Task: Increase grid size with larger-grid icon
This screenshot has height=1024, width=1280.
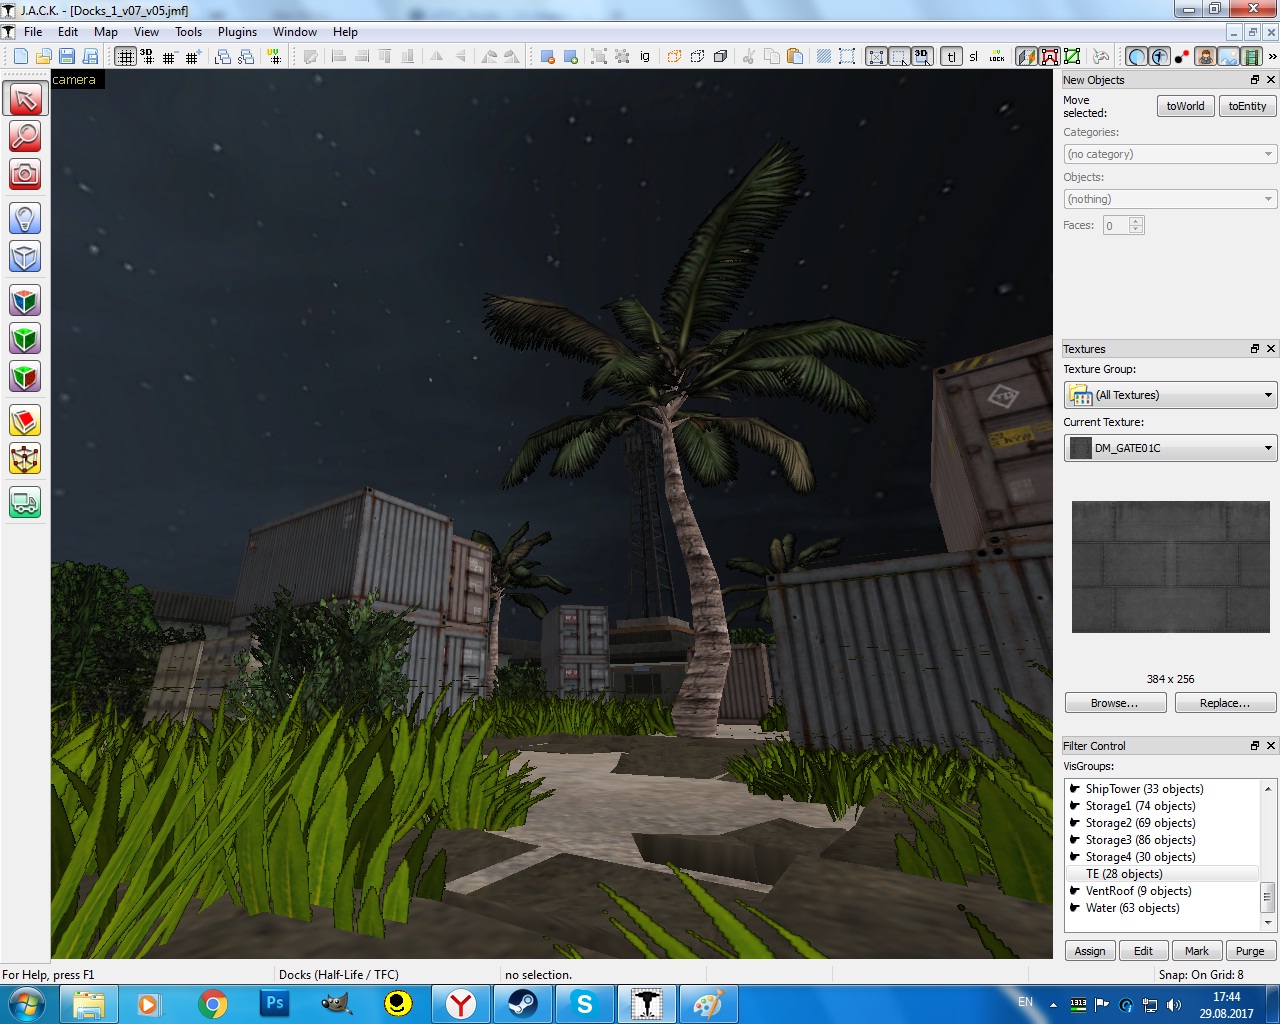Action: pos(192,56)
